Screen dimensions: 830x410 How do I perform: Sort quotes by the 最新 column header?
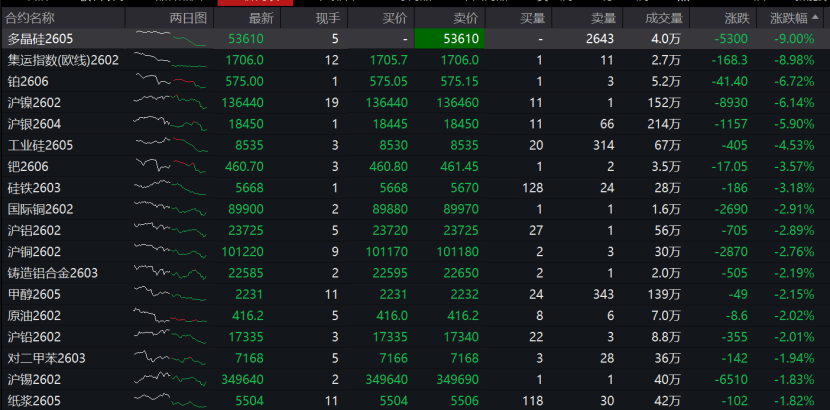pyautogui.click(x=260, y=18)
